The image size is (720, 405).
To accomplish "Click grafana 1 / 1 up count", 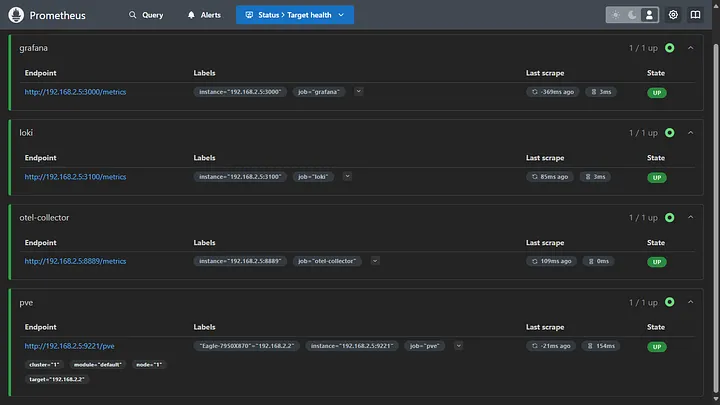I will (x=643, y=48).
